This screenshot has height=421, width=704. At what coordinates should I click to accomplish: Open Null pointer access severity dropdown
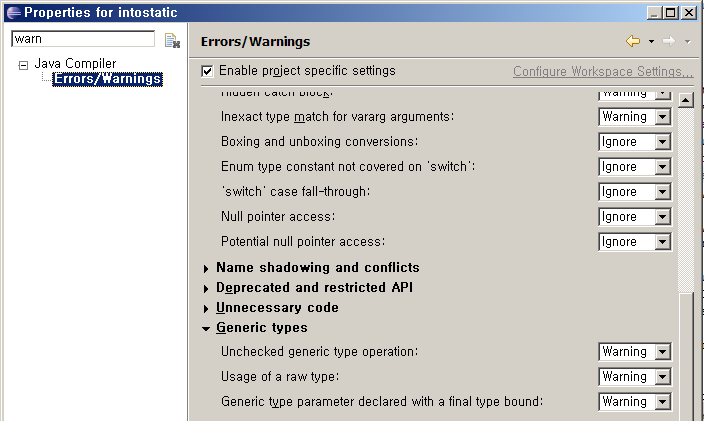point(635,217)
